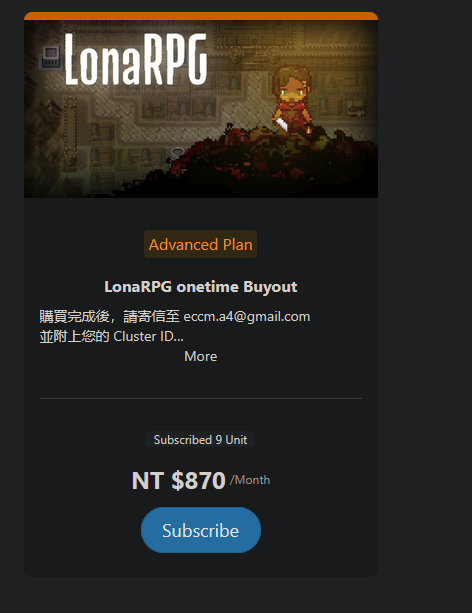Select the Advanced Plan badge
The image size is (472, 613).
[x=201, y=244]
